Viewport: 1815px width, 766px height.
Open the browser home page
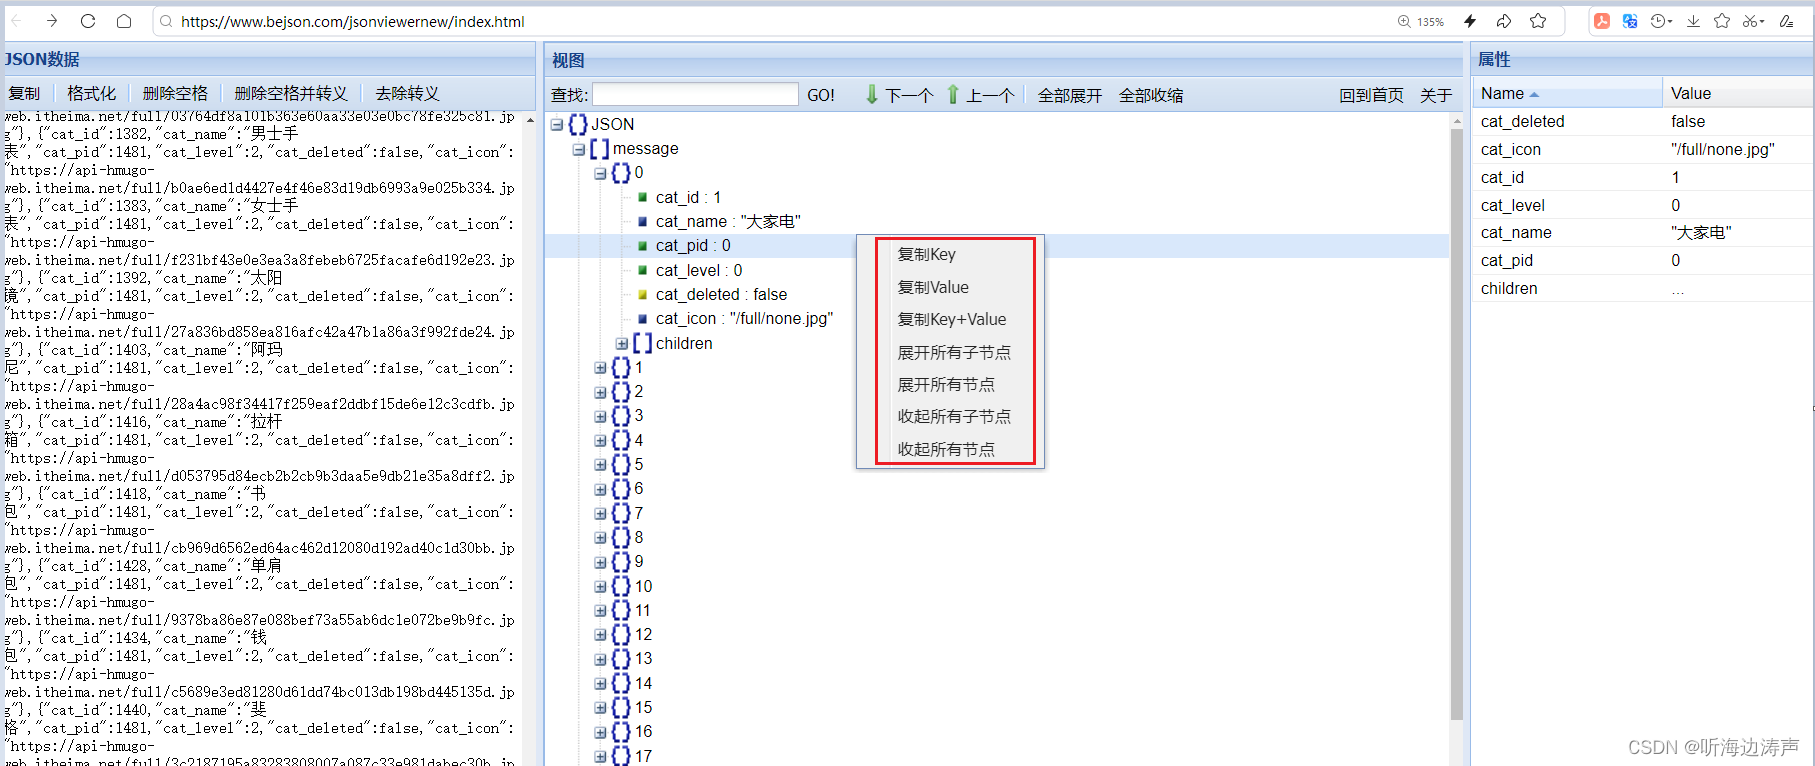(124, 21)
